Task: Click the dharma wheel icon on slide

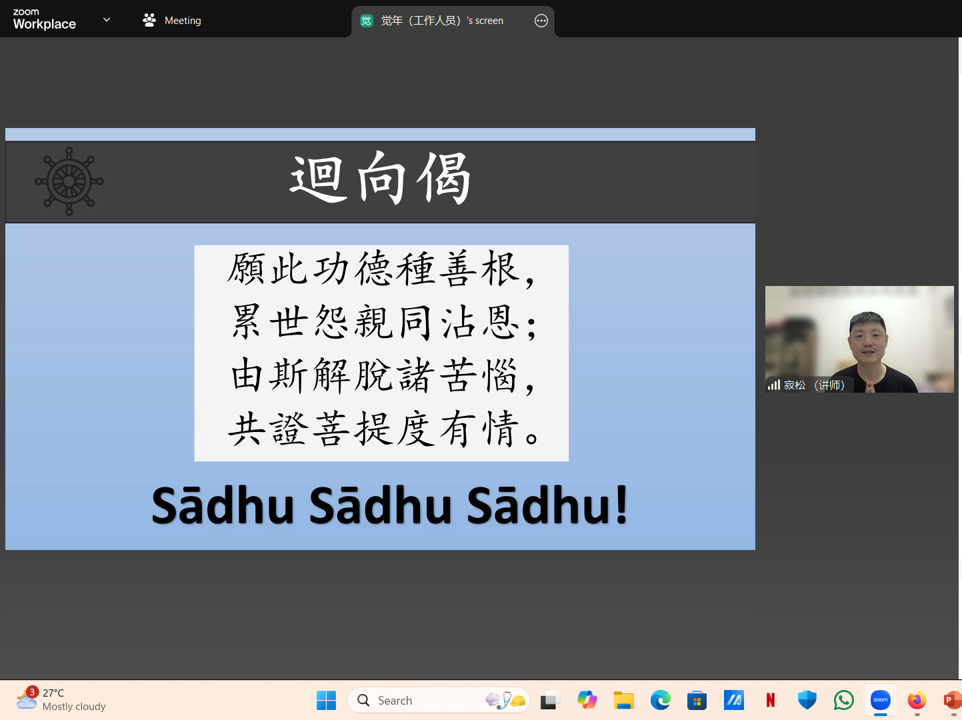Action: pyautogui.click(x=69, y=182)
